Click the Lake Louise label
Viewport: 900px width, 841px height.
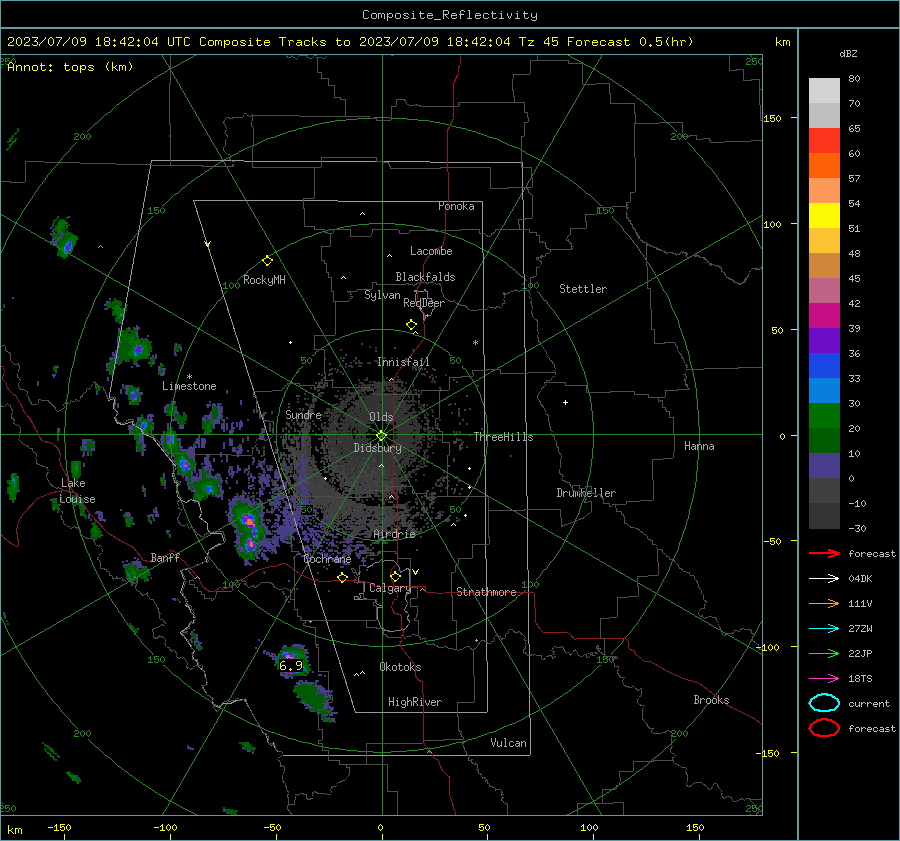pyautogui.click(x=77, y=491)
